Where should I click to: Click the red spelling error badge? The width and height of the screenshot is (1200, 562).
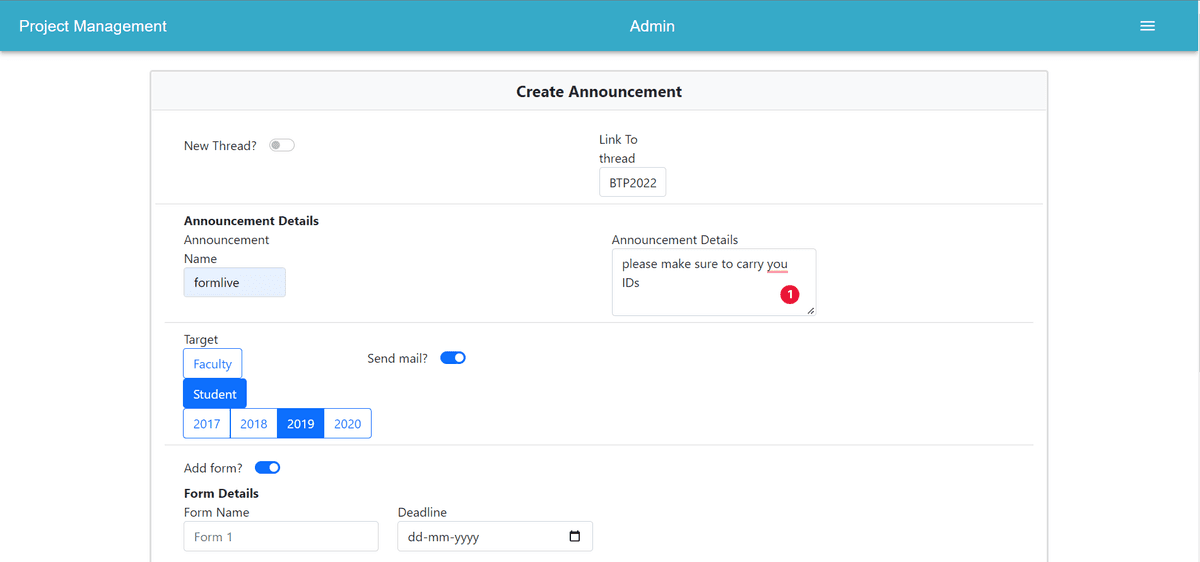pyautogui.click(x=790, y=294)
